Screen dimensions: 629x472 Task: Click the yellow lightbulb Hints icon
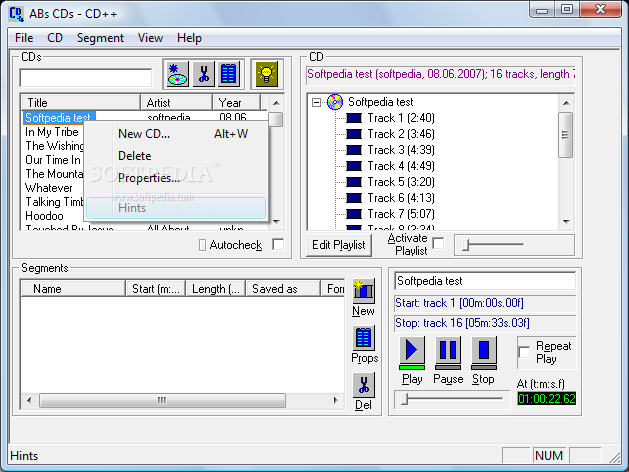[267, 74]
